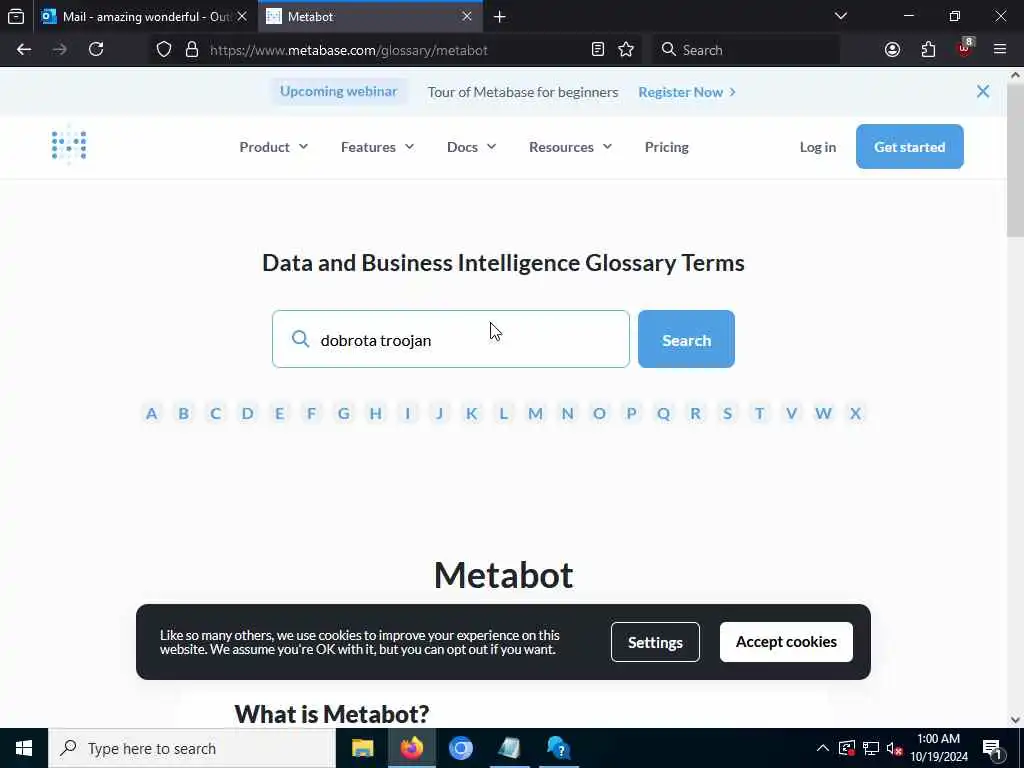Viewport: 1024px width, 768px height.
Task: Jump to glossary letter M
Action: [536, 413]
